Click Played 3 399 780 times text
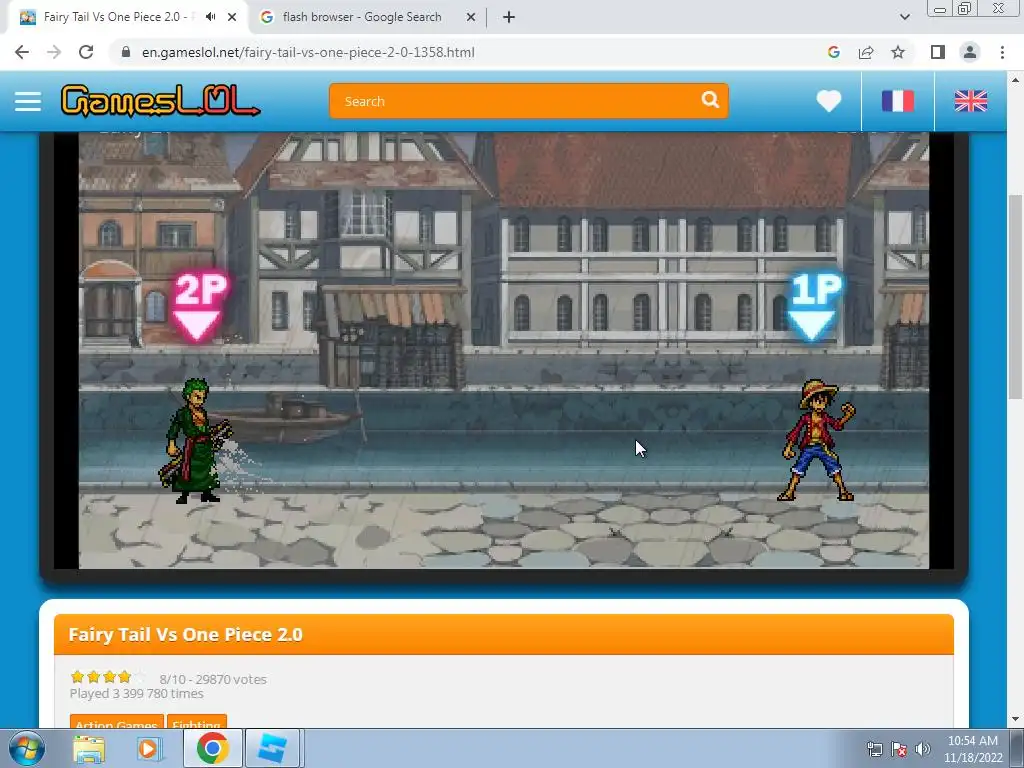 pos(136,694)
